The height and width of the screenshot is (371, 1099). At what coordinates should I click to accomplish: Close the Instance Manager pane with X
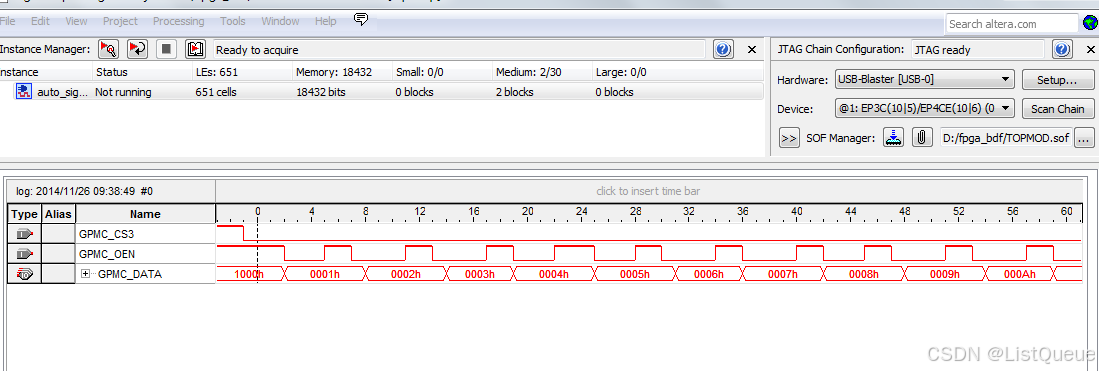tap(752, 50)
